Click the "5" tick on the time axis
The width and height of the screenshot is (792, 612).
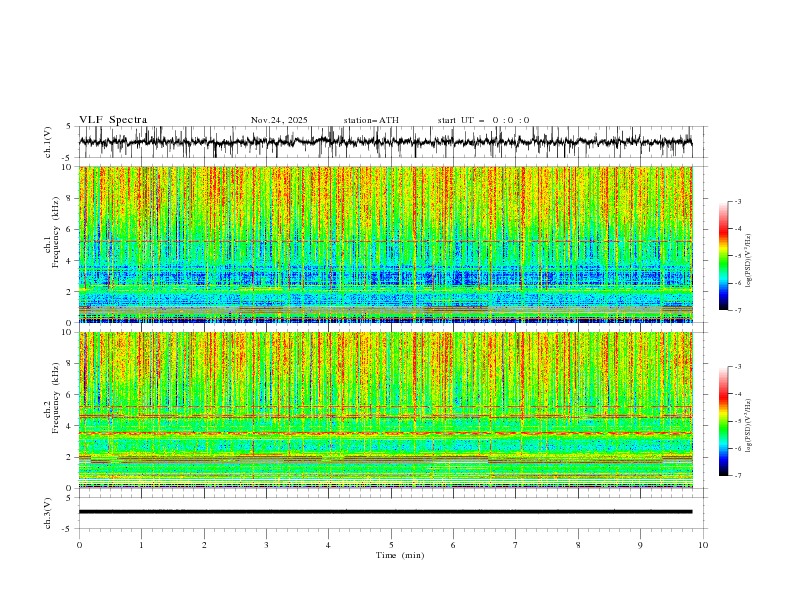[391, 545]
